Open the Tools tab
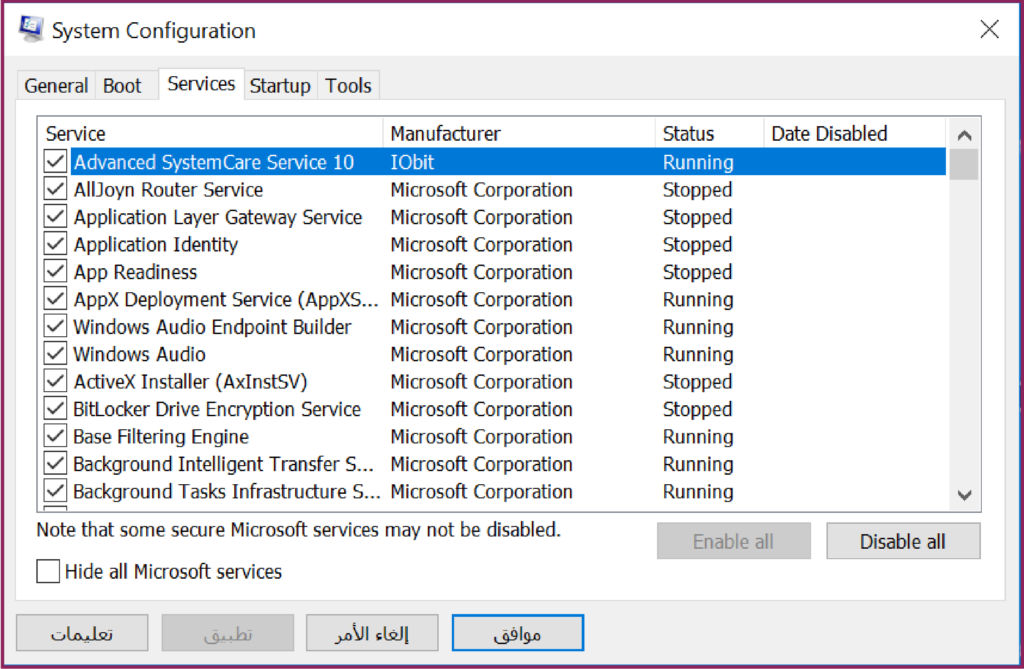1024x669 pixels. (348, 86)
